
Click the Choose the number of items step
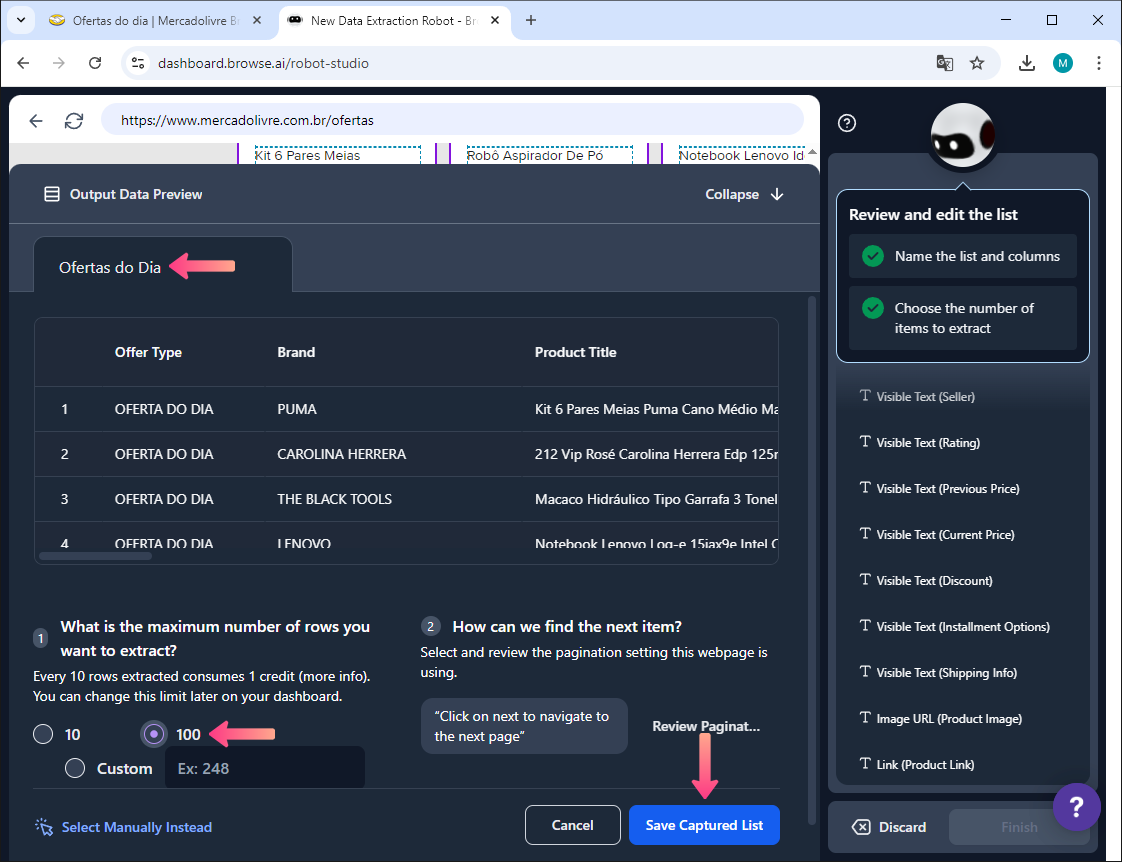962,318
